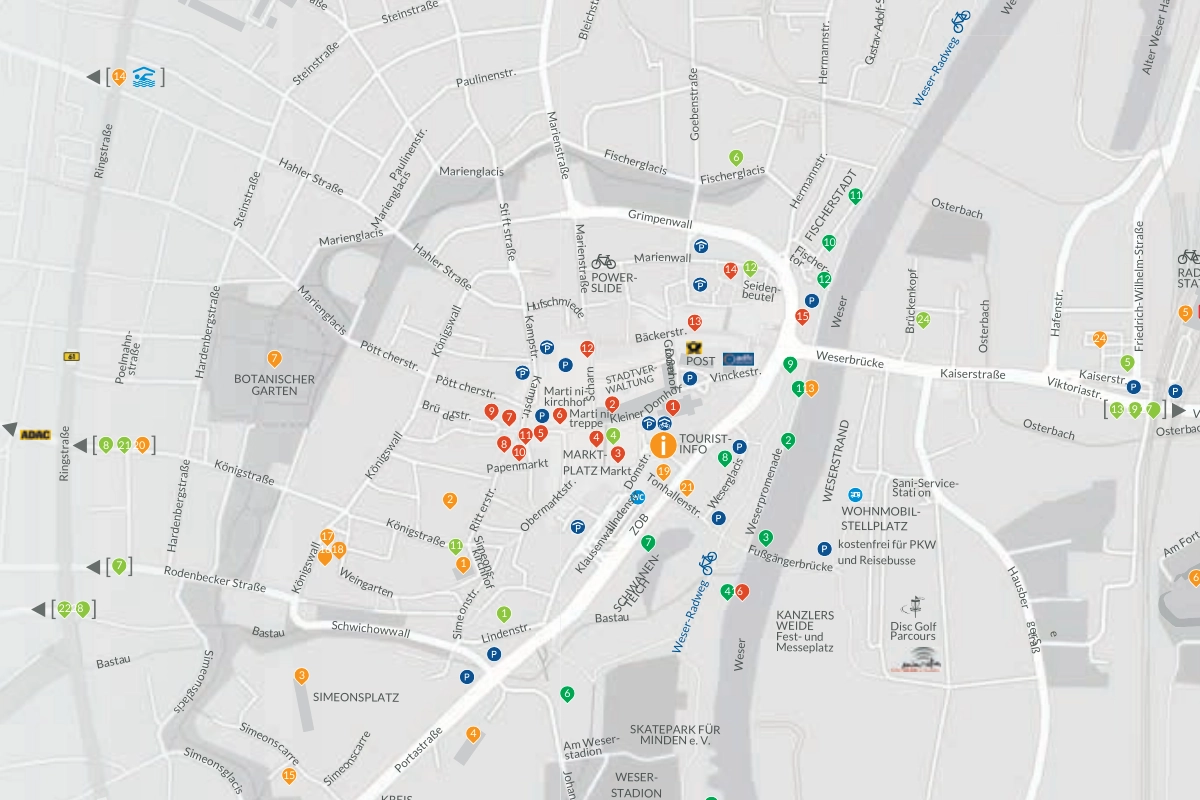Select the swimming pool icon
This screenshot has height=800, width=1200.
pos(146,76)
